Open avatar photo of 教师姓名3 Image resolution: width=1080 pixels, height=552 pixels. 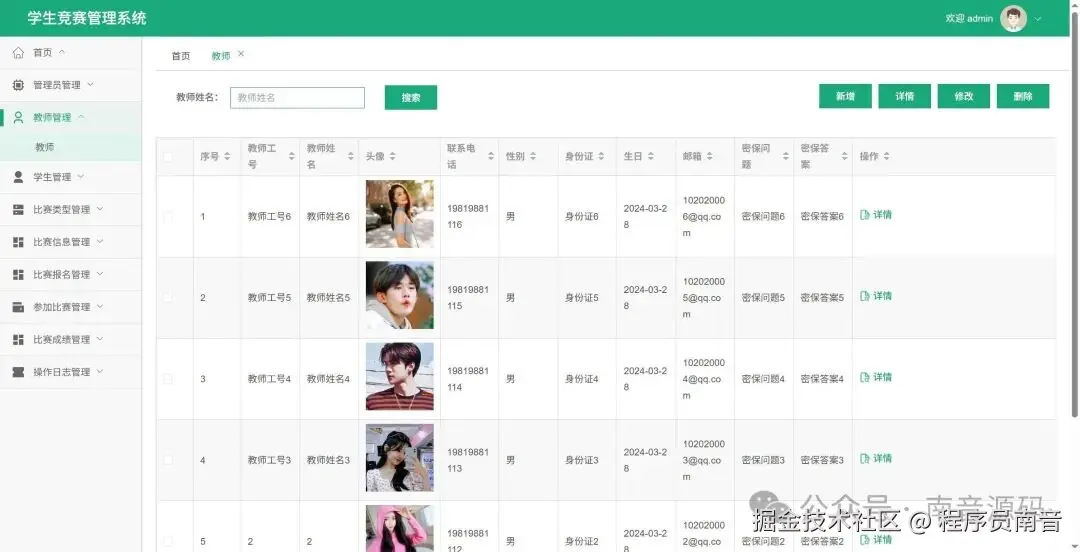[399, 458]
